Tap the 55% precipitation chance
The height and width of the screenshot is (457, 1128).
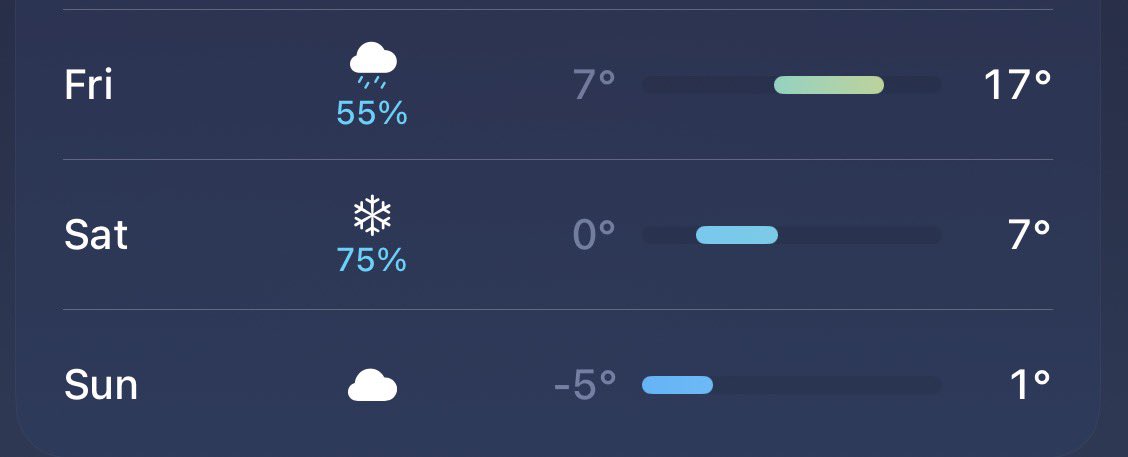(x=372, y=113)
